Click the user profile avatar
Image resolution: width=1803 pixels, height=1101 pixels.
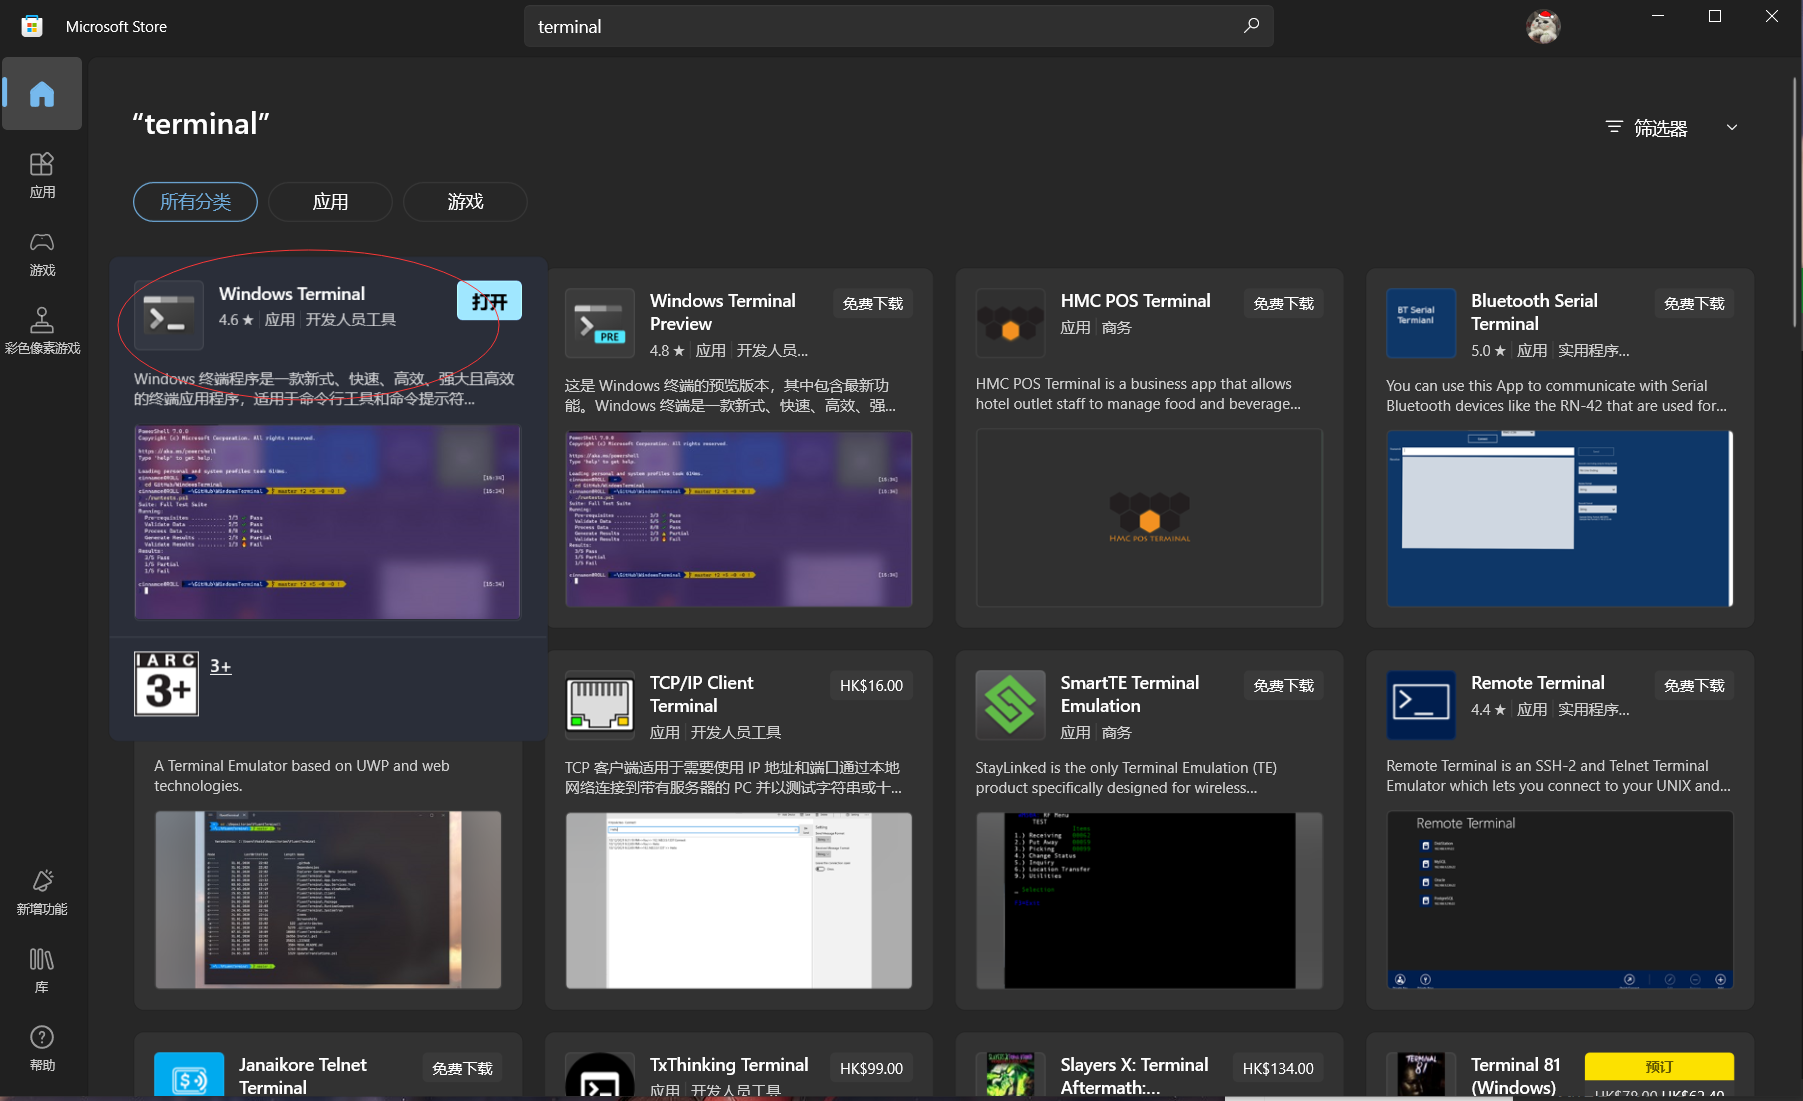pyautogui.click(x=1543, y=26)
